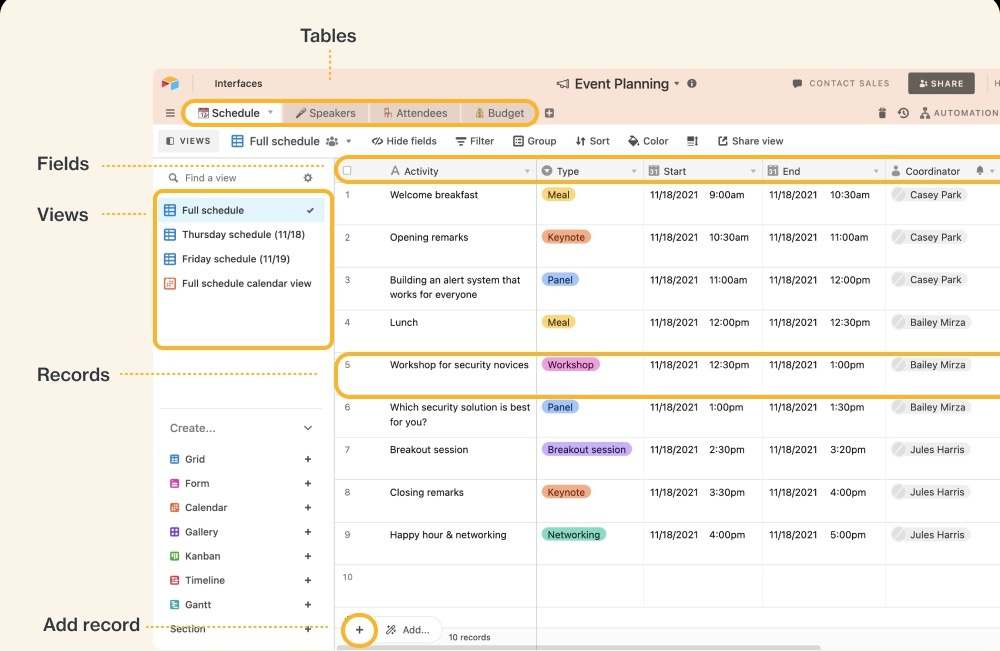Add a new table with plus icon
Screen dimensions: 1000x651
549,113
